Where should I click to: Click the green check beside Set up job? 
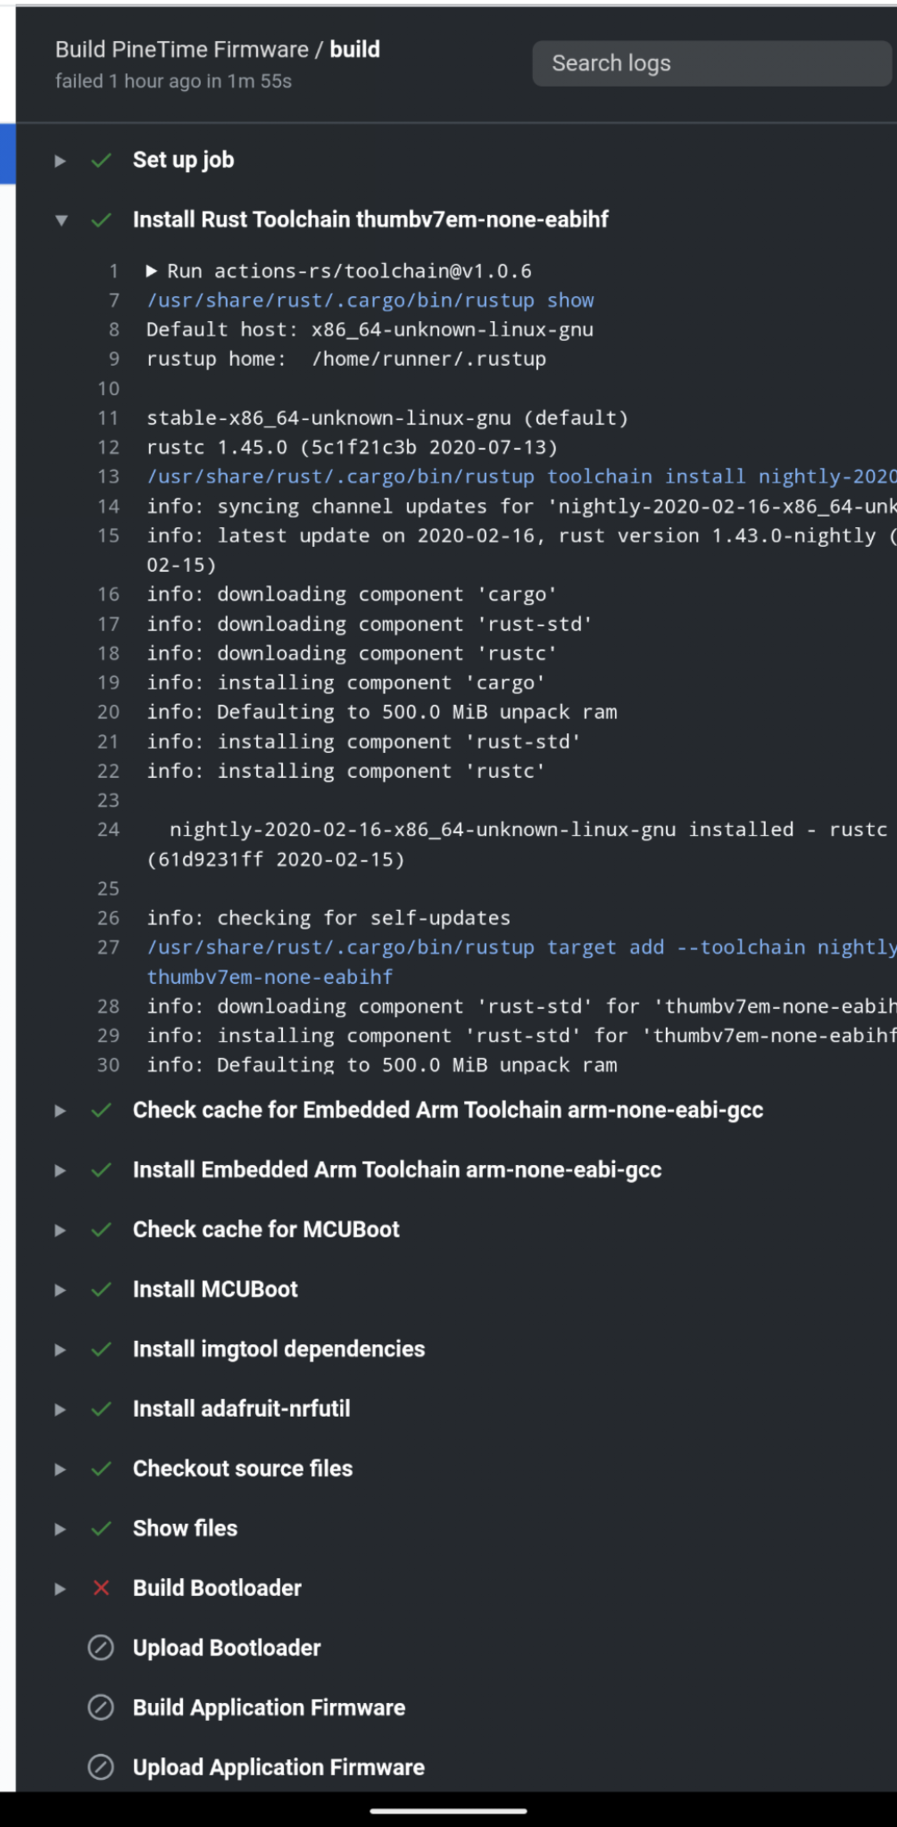101,160
